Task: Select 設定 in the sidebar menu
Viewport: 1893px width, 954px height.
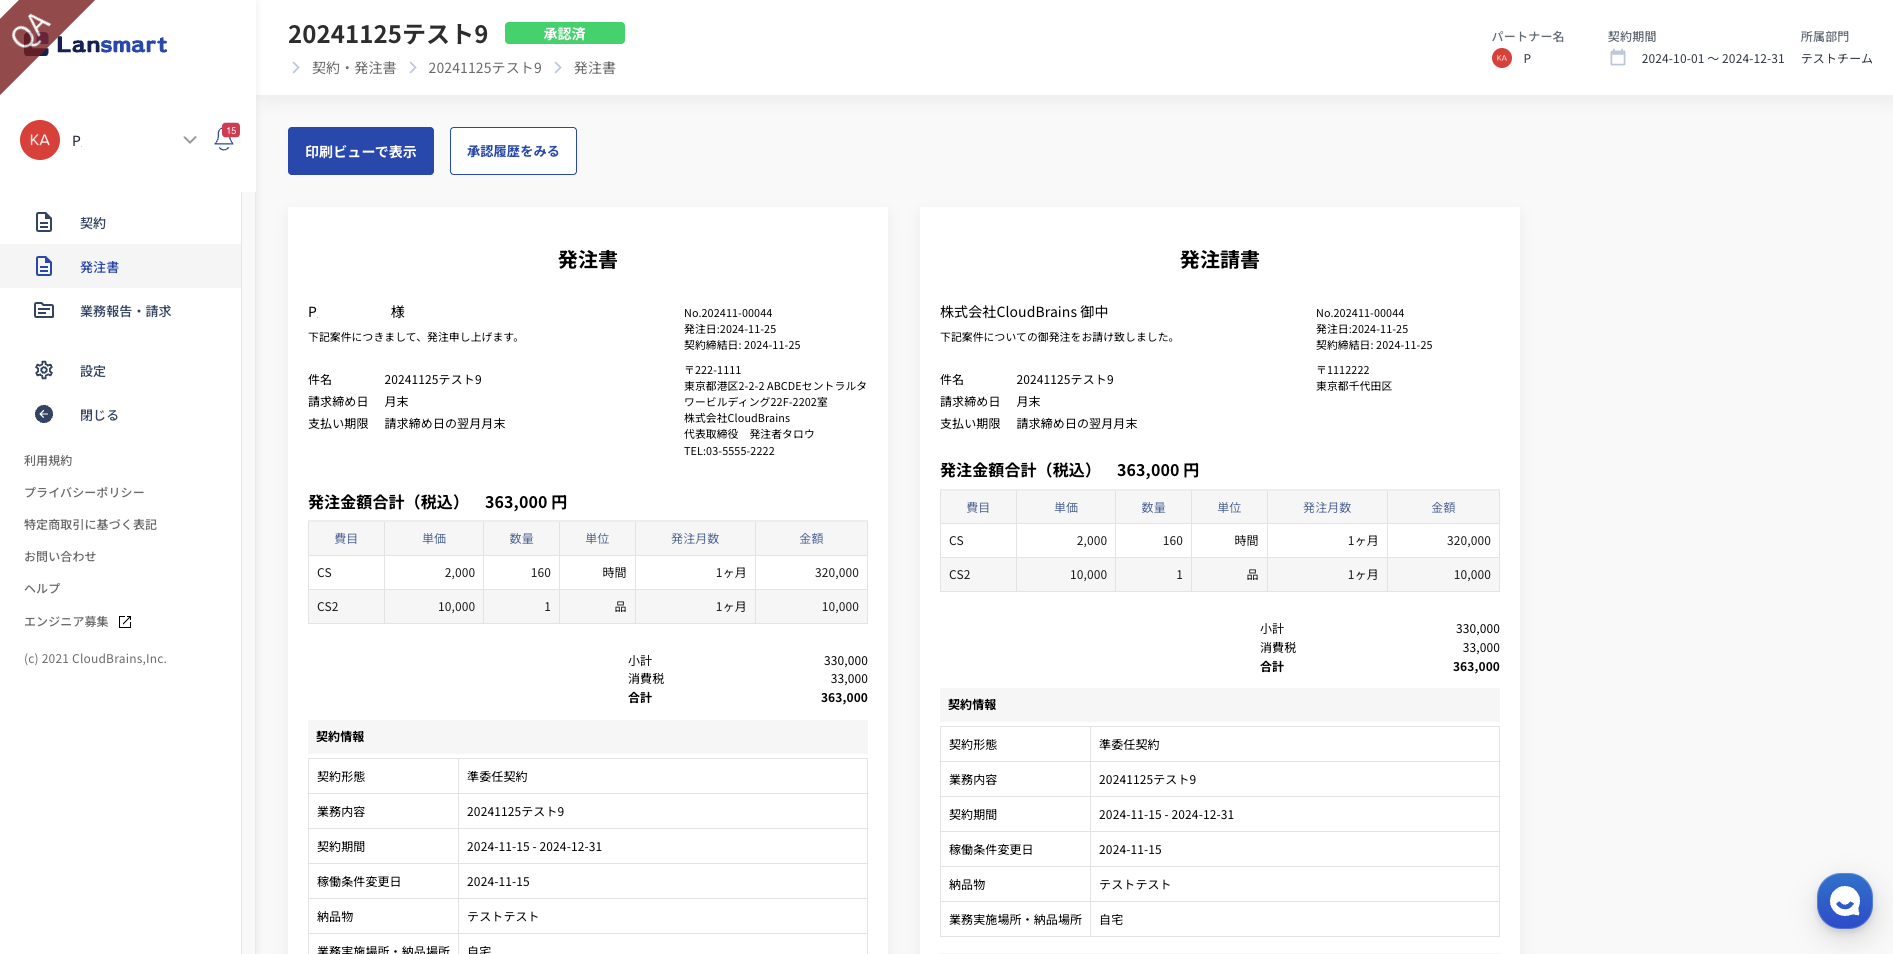Action: 93,371
